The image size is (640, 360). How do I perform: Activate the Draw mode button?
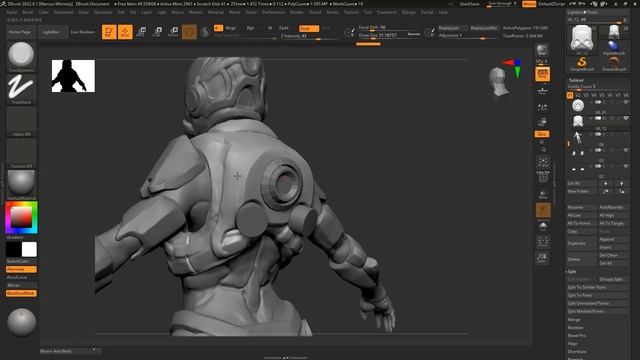[x=125, y=32]
